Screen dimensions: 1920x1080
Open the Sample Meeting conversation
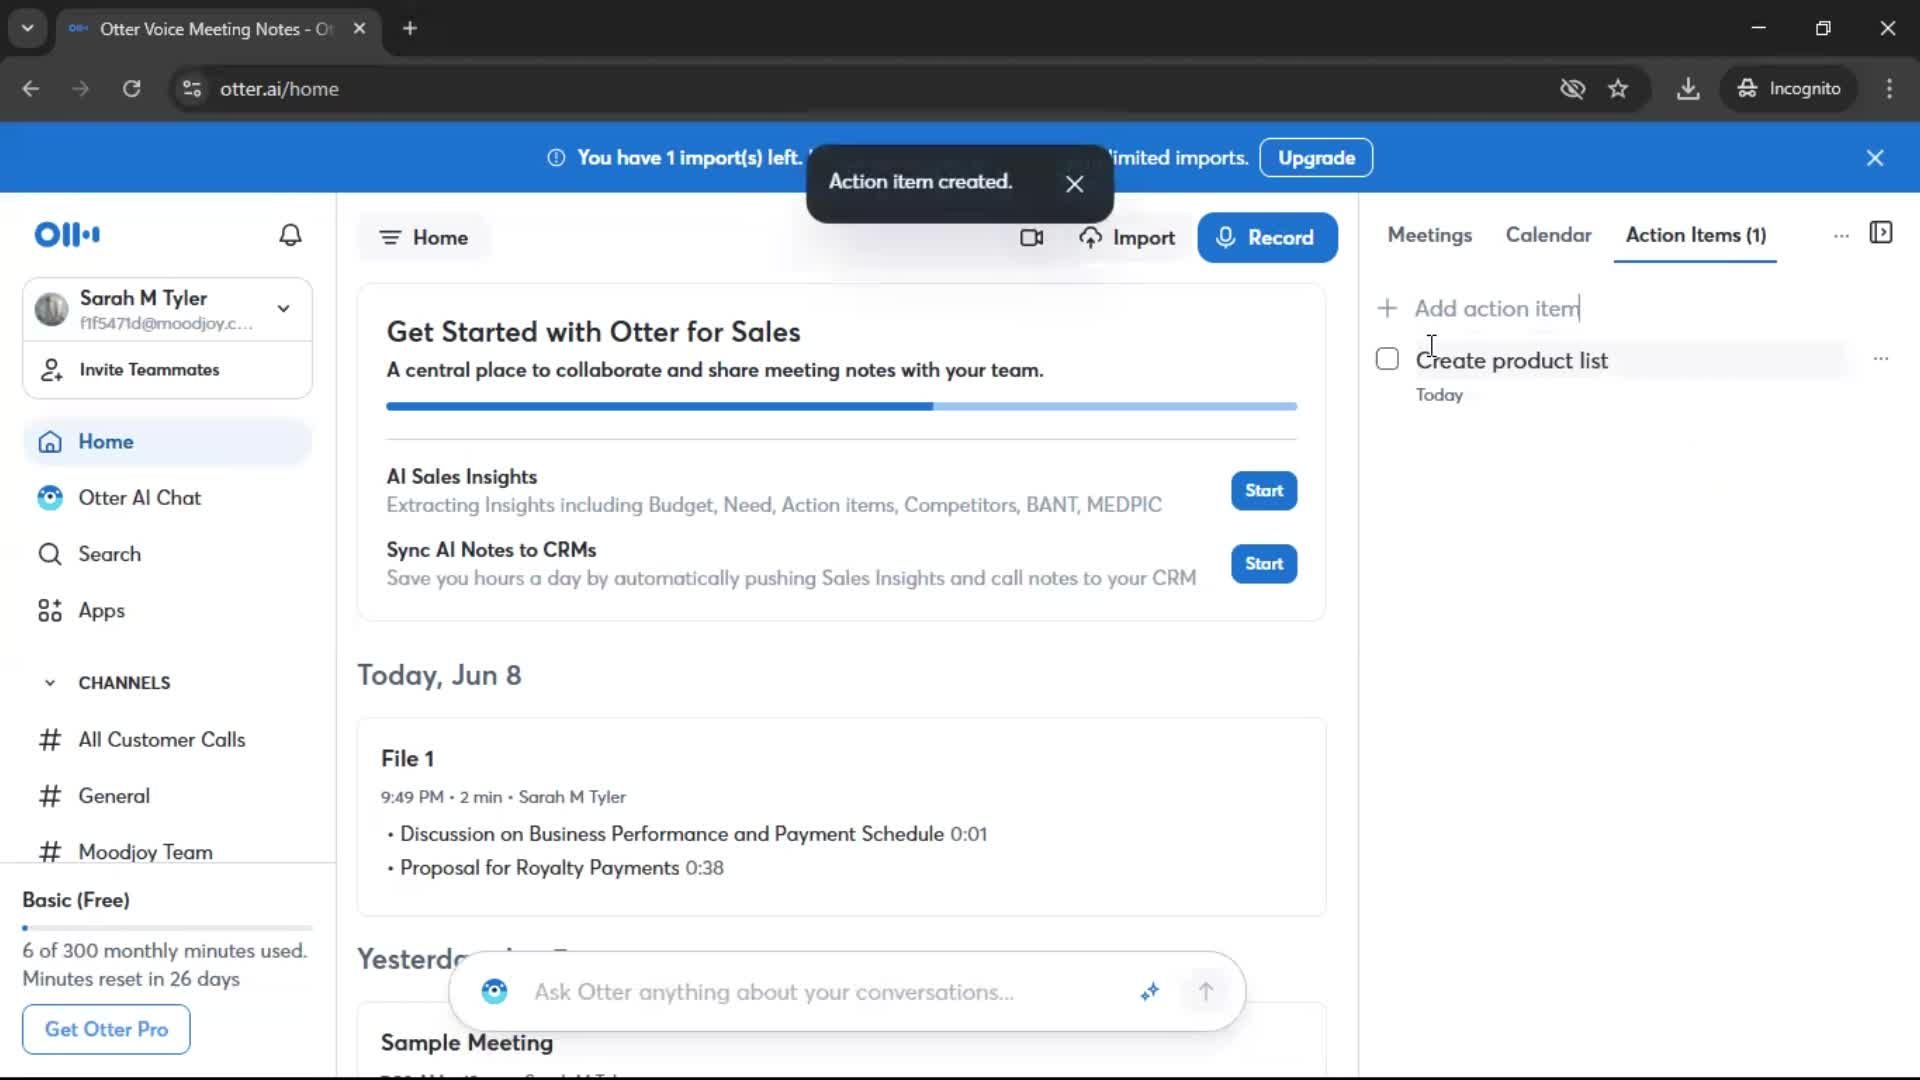pos(467,1043)
